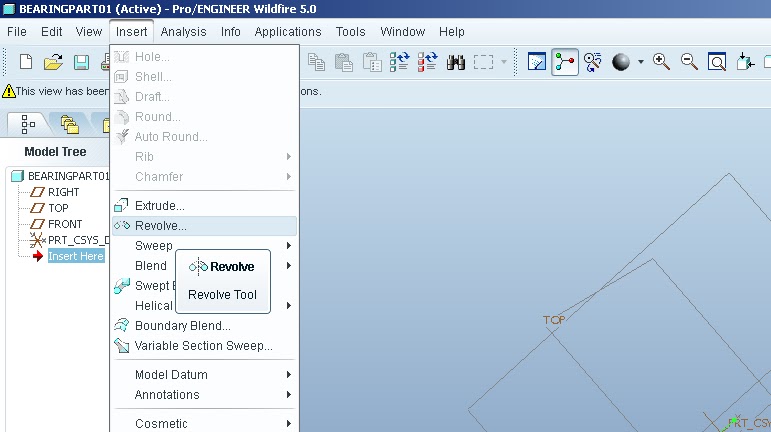Click the TOP plane label in viewport
This screenshot has width=771, height=432.
[554, 320]
